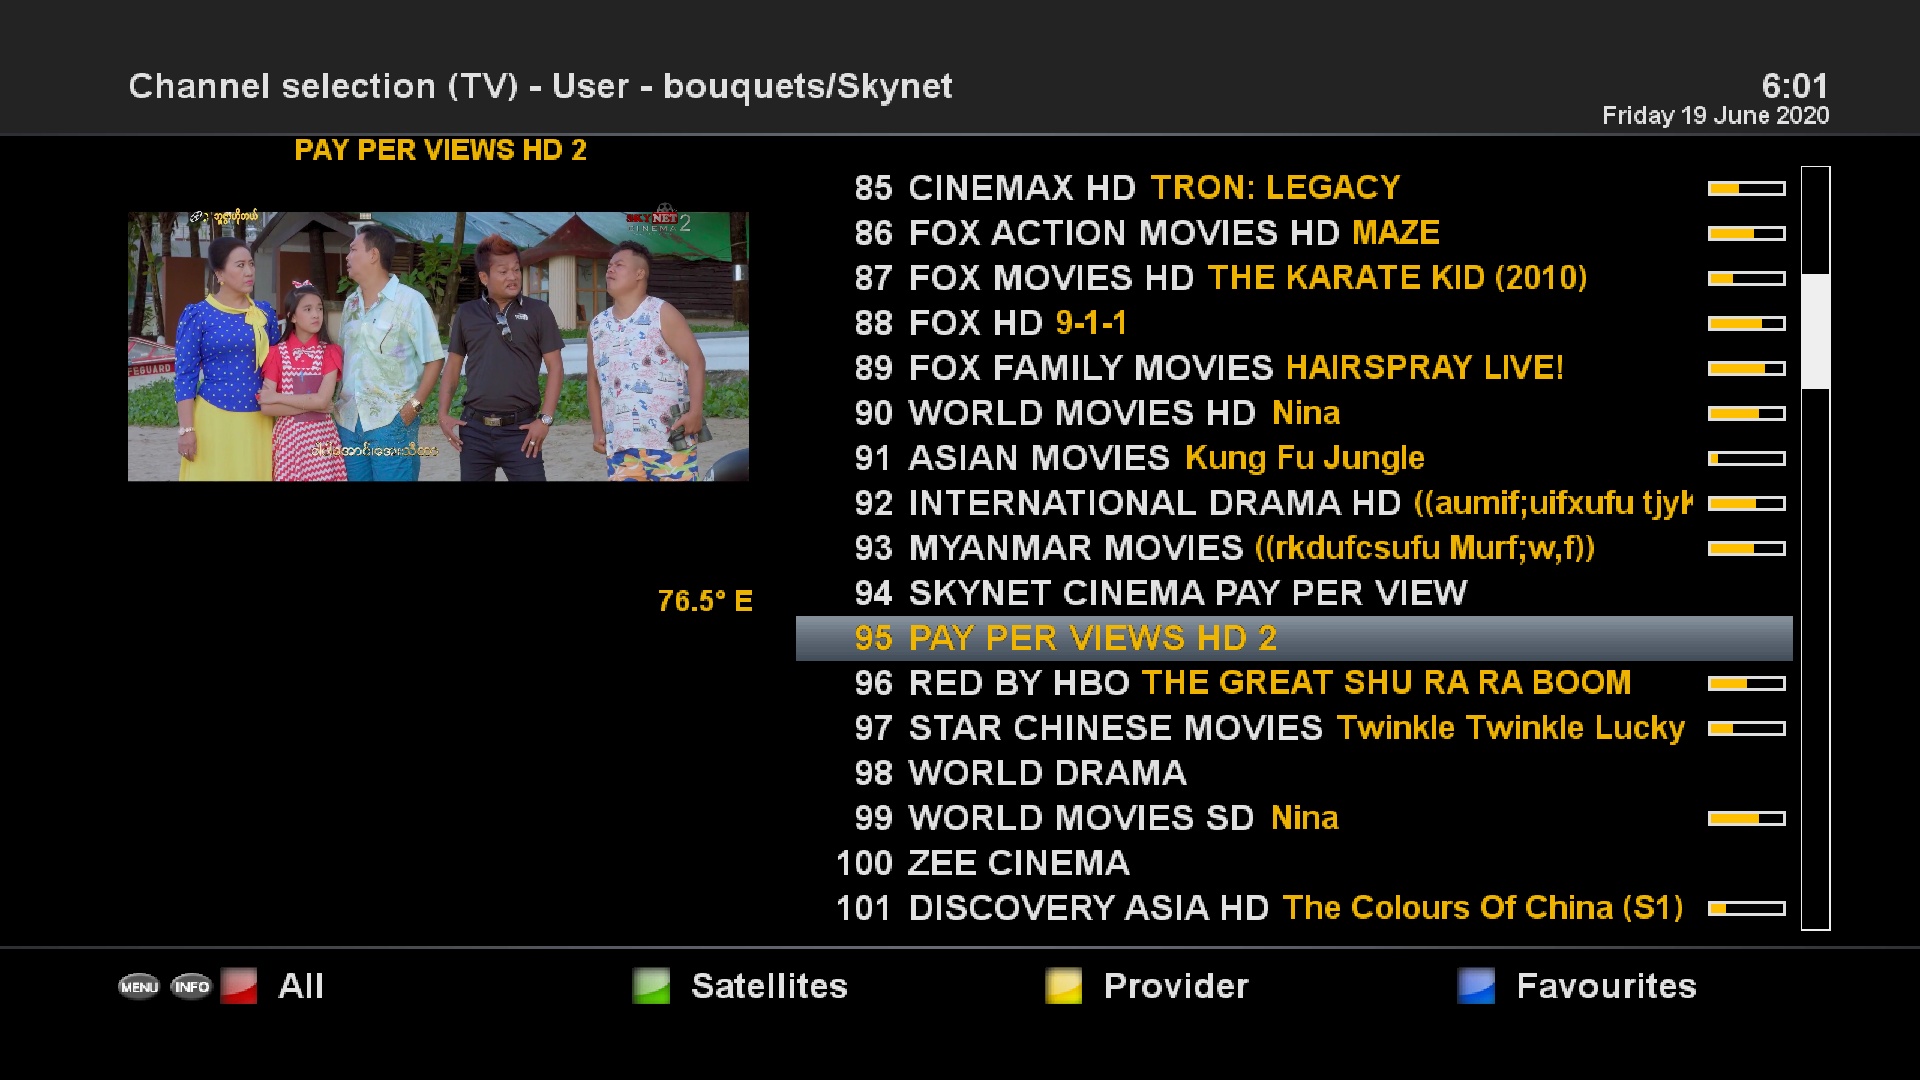Open the All channels view

pyautogui.click(x=301, y=986)
